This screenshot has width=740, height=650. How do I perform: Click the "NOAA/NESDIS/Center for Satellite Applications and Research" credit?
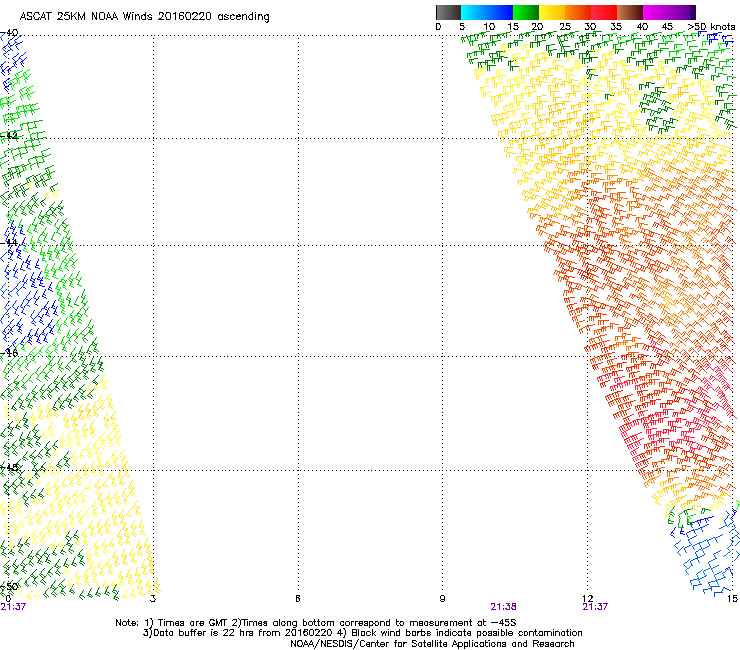432,644
